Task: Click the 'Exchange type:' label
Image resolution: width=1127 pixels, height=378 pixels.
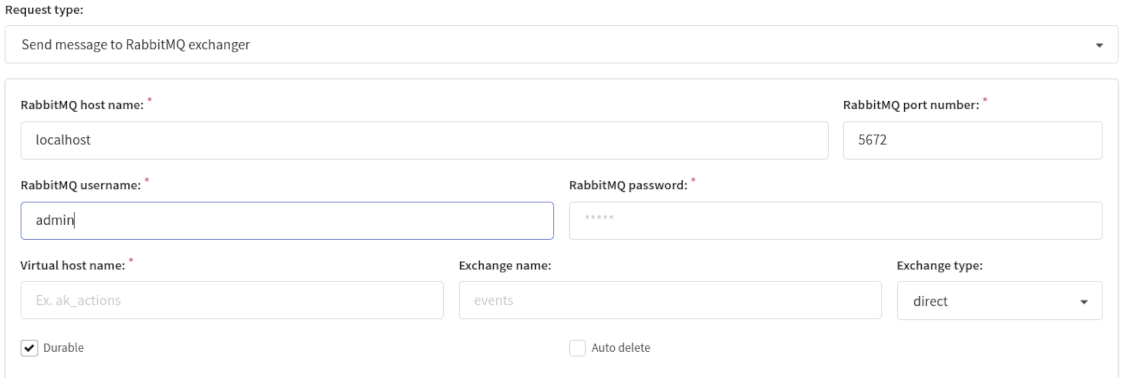Action: (x=939, y=265)
